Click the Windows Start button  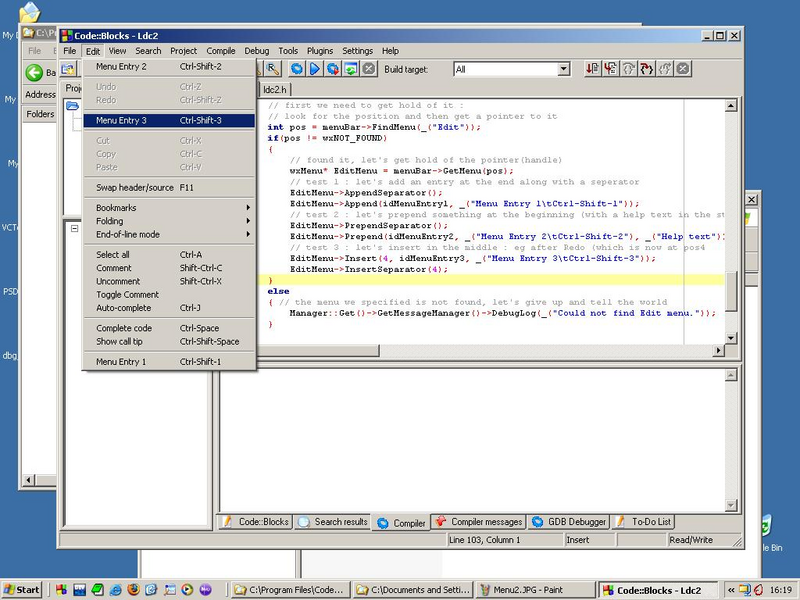click(x=21, y=590)
